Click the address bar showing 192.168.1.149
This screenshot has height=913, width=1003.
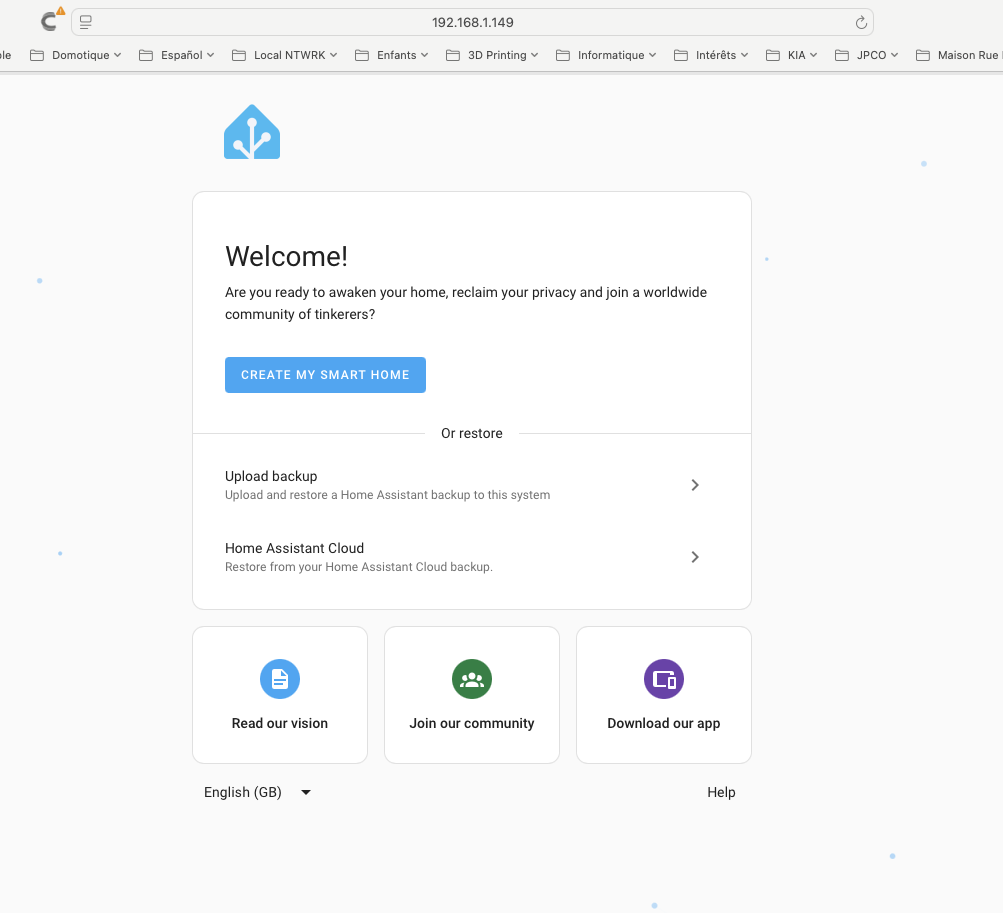point(472,22)
